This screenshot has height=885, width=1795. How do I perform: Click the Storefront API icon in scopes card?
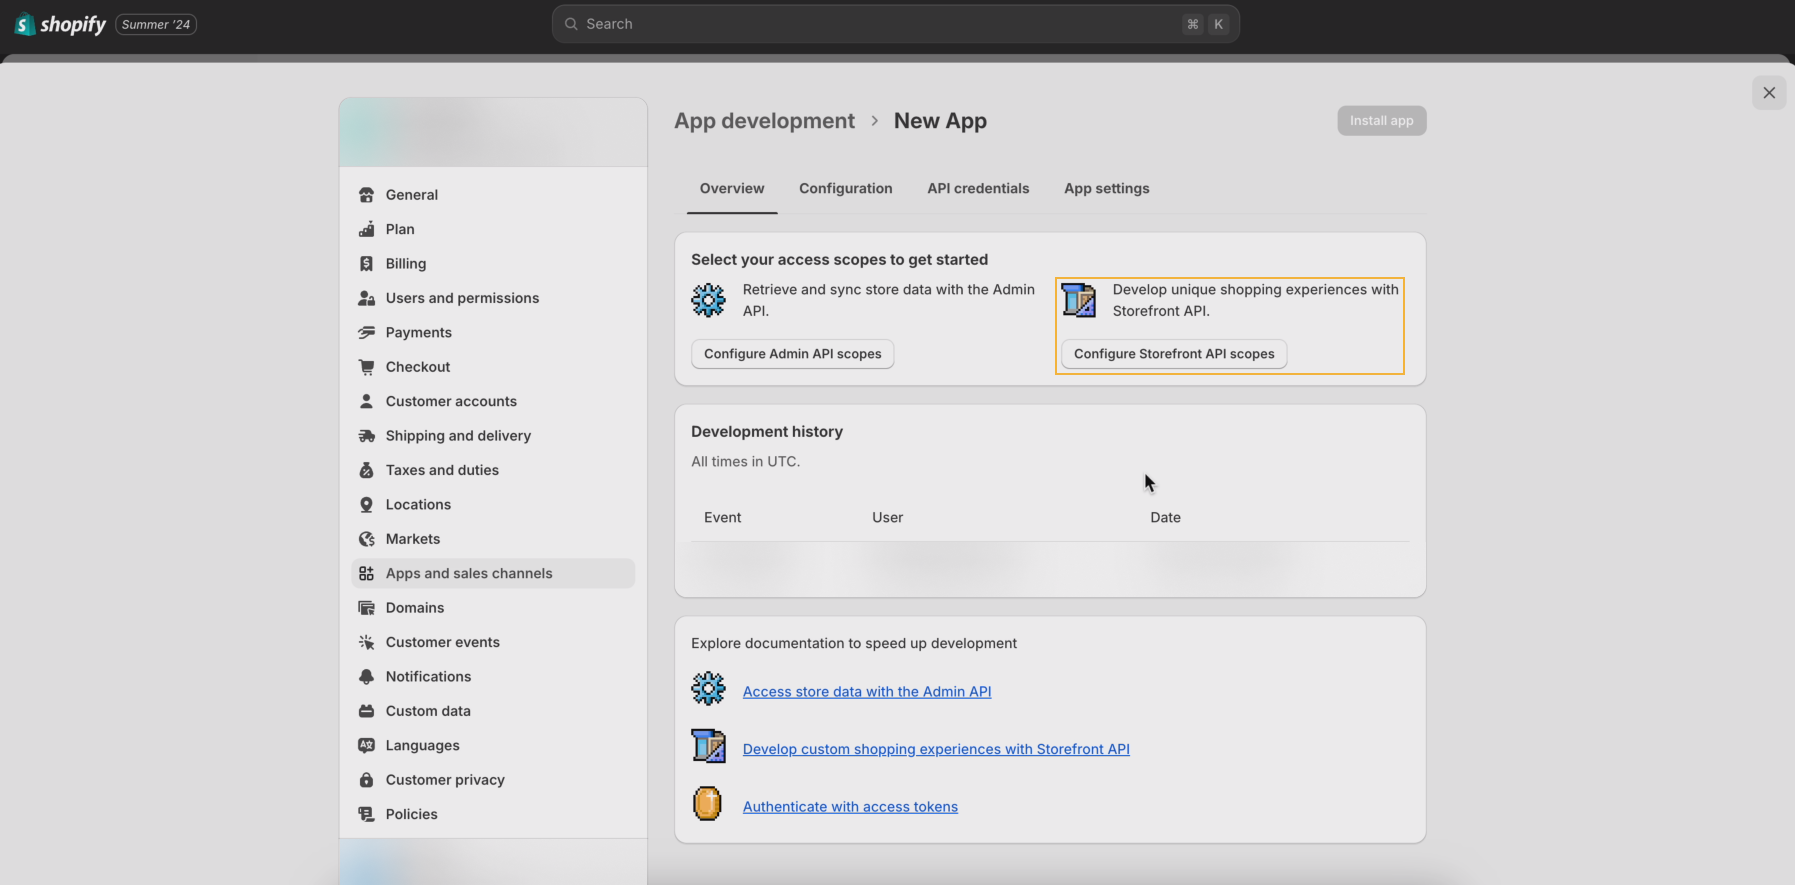point(1079,300)
